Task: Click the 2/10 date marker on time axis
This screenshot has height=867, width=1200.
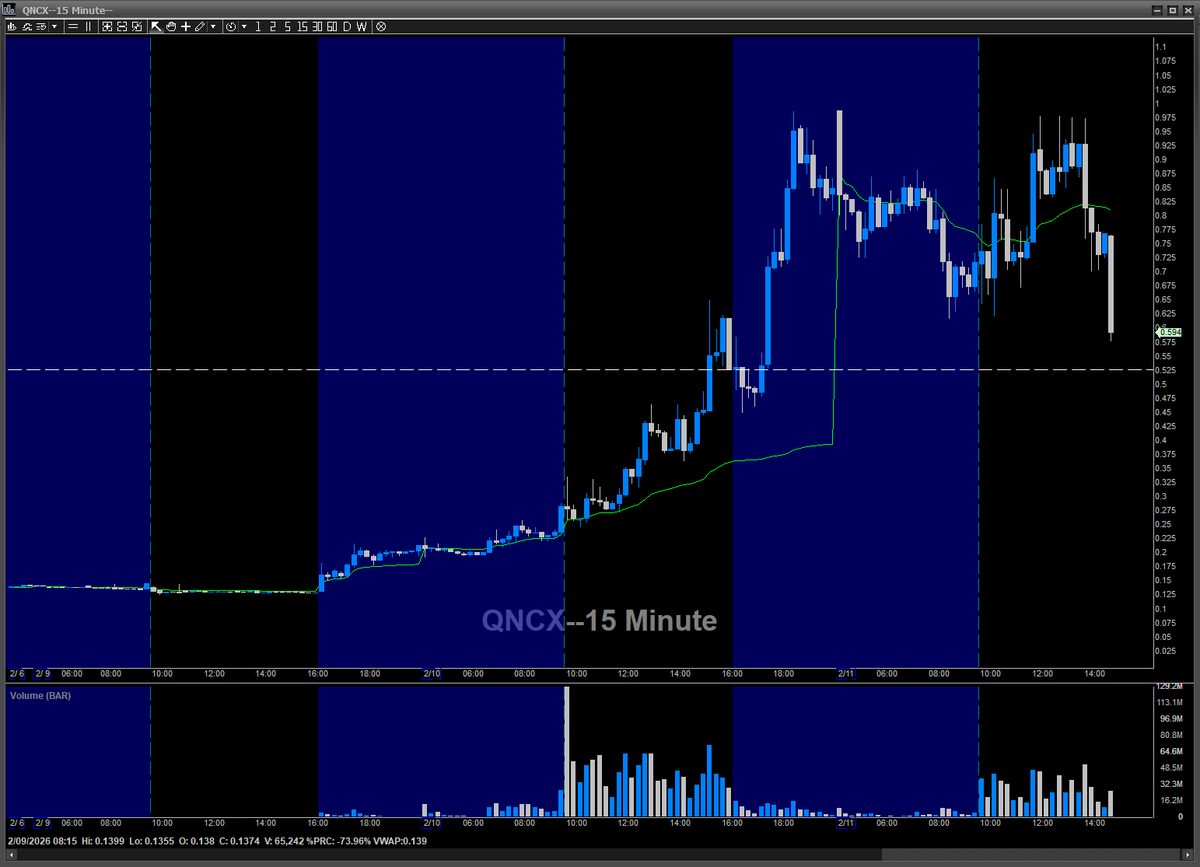Action: tap(432, 674)
